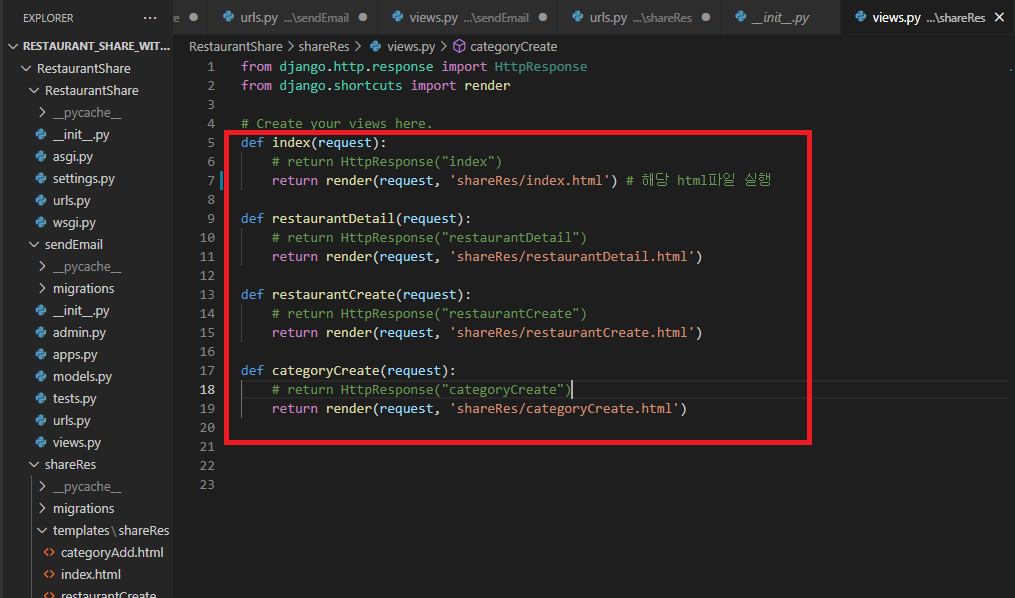Viewport: 1015px width, 598px height.
Task: Open settings.py in the explorer
Action: click(84, 179)
